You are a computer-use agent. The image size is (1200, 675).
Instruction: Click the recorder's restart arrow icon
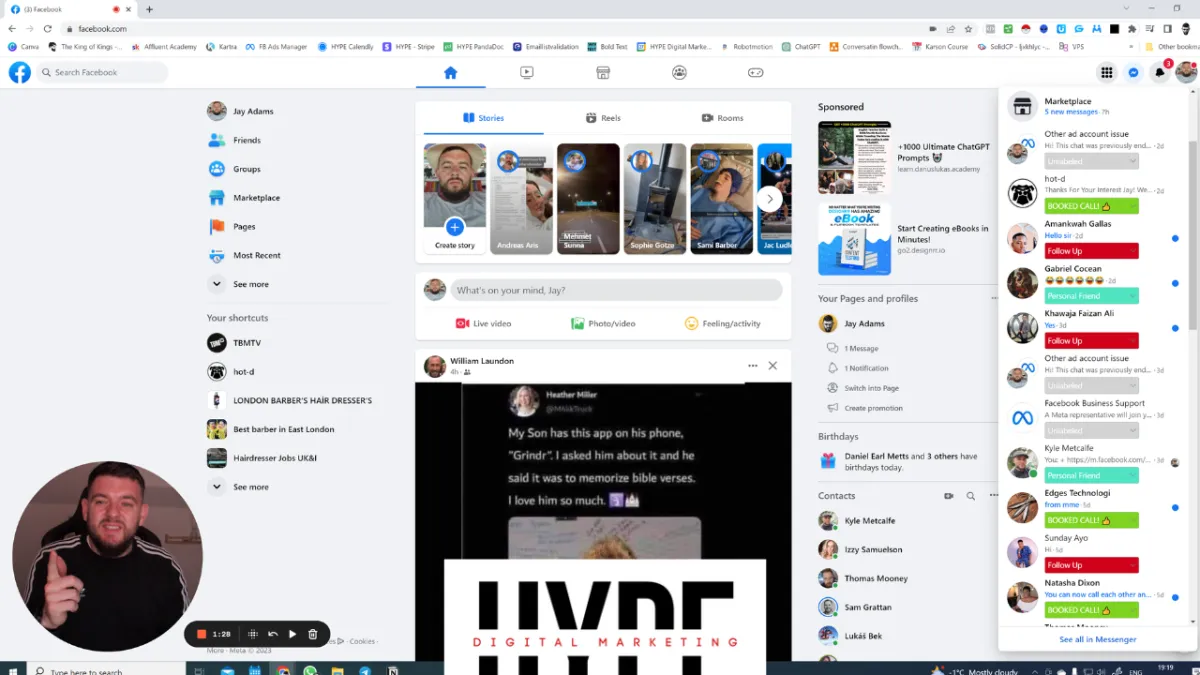coord(273,634)
